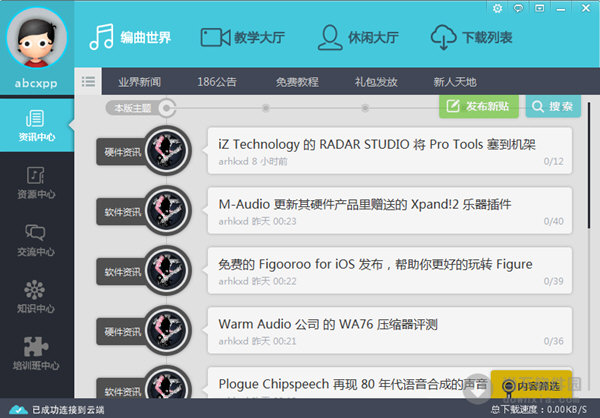Screen dimensions: 600x418
Task: Switch to the 免费教程 tab
Action: pyautogui.click(x=297, y=82)
